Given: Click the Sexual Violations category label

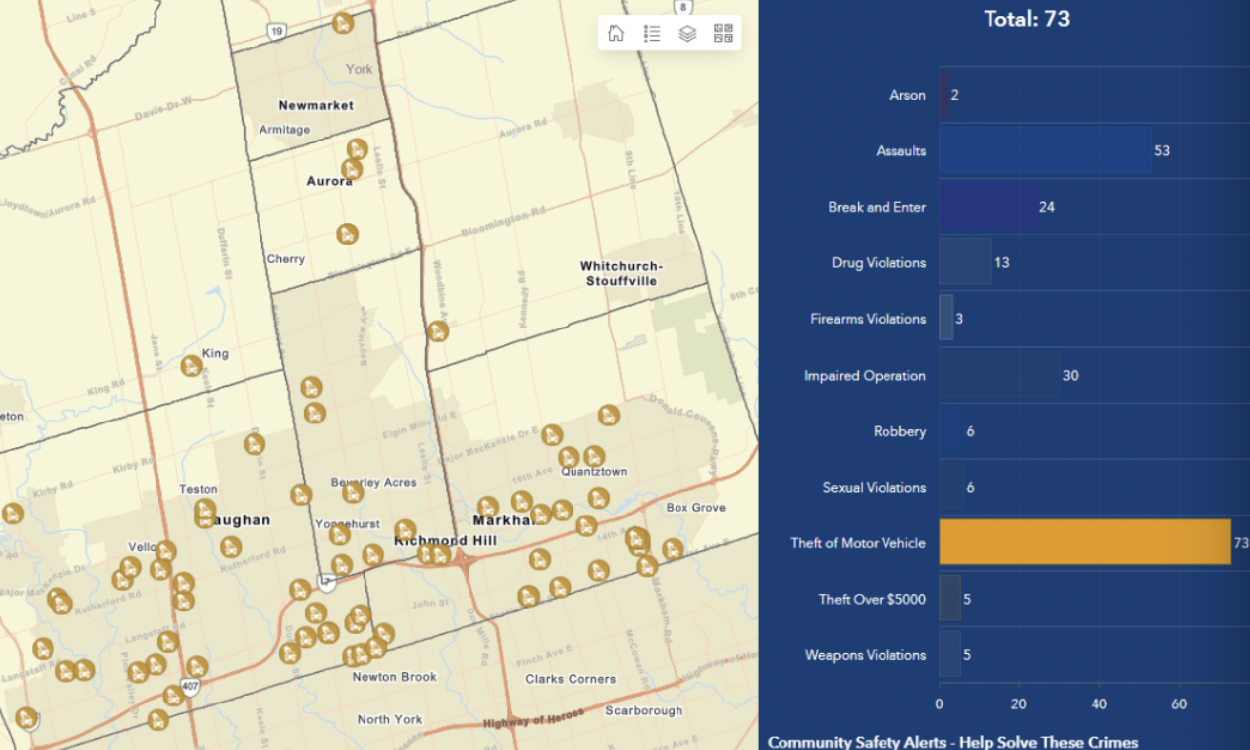Looking at the screenshot, I should point(875,487).
